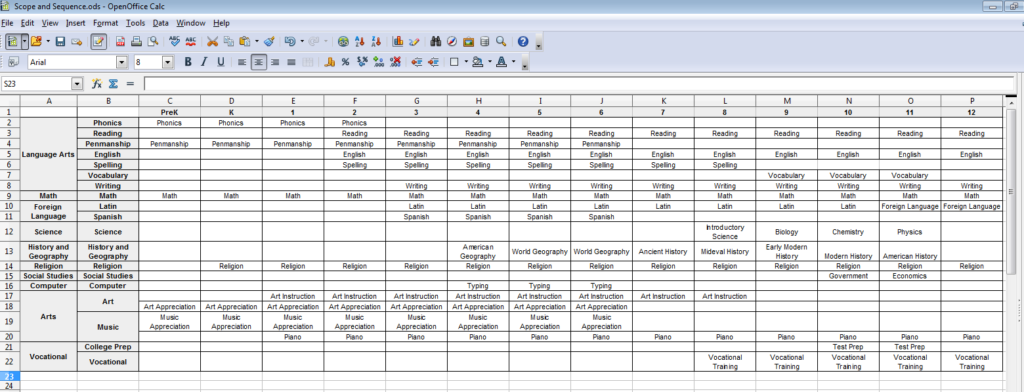This screenshot has width=1024, height=392.
Task: Expand the Arial font name dropdown
Action: click(121, 62)
